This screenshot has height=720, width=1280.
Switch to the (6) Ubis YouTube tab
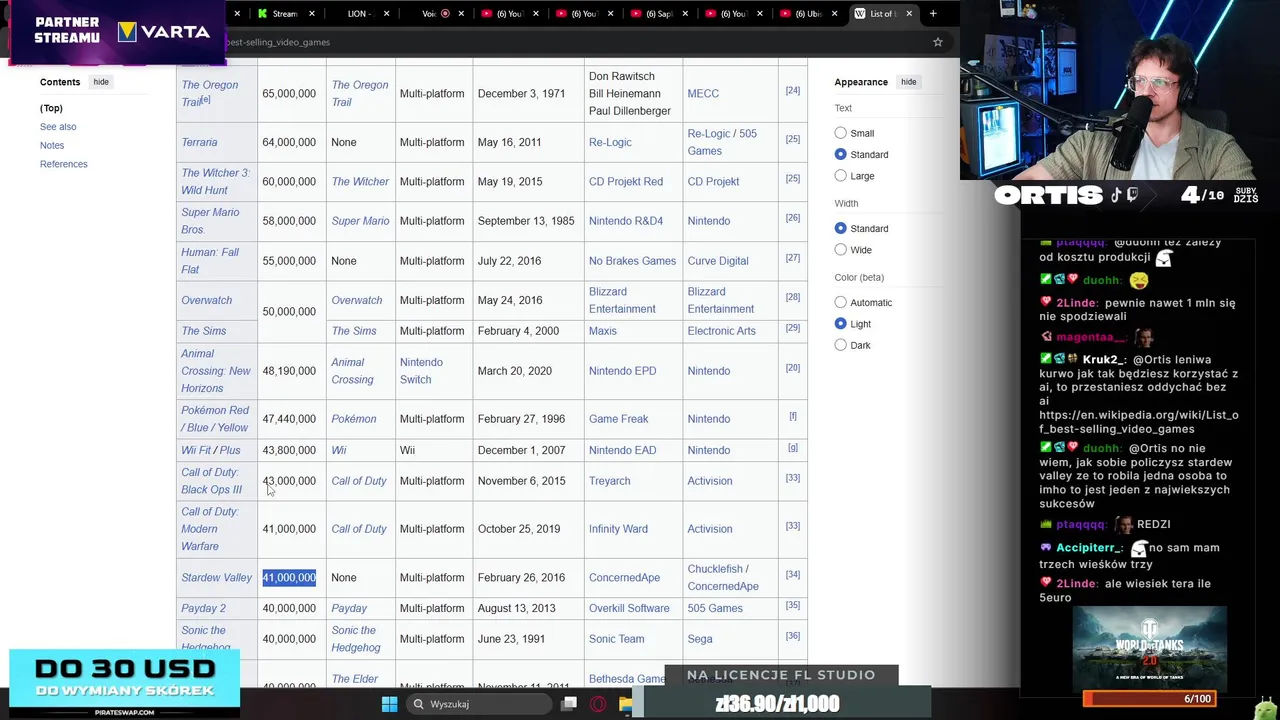809,14
